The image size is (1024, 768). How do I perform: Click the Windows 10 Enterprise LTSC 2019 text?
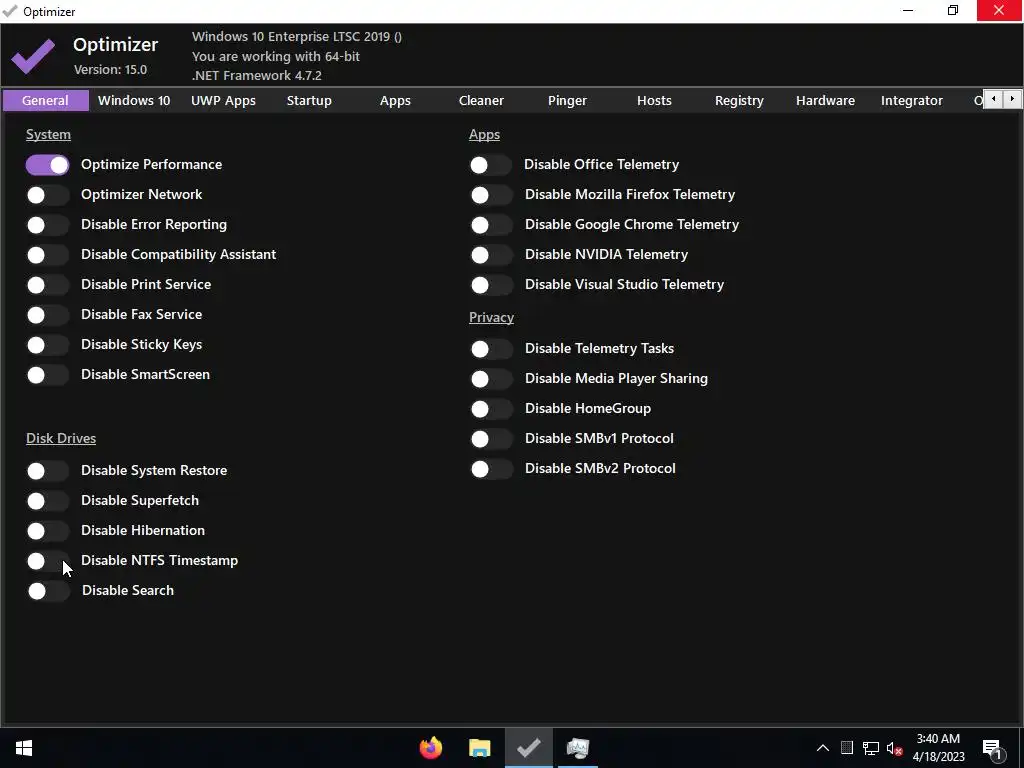pyautogui.click(x=297, y=37)
